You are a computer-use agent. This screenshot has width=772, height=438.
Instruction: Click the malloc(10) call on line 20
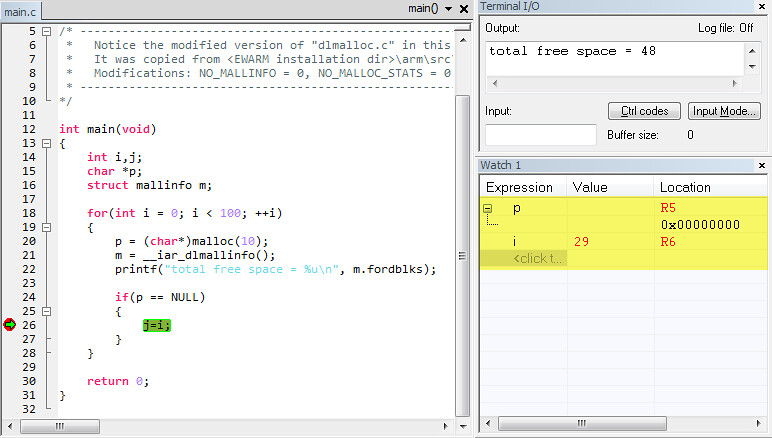[229, 242]
